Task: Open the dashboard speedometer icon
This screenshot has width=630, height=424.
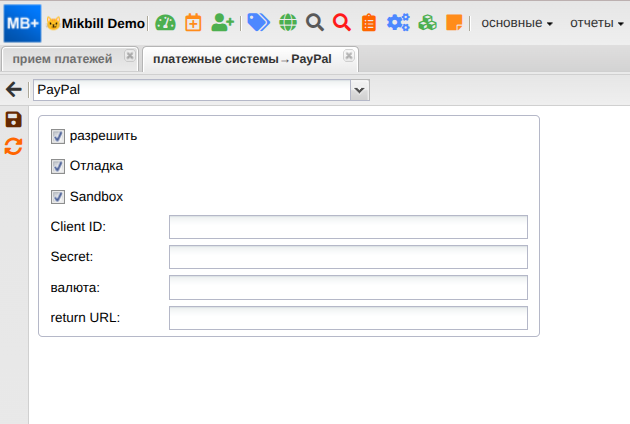Action: (x=166, y=23)
